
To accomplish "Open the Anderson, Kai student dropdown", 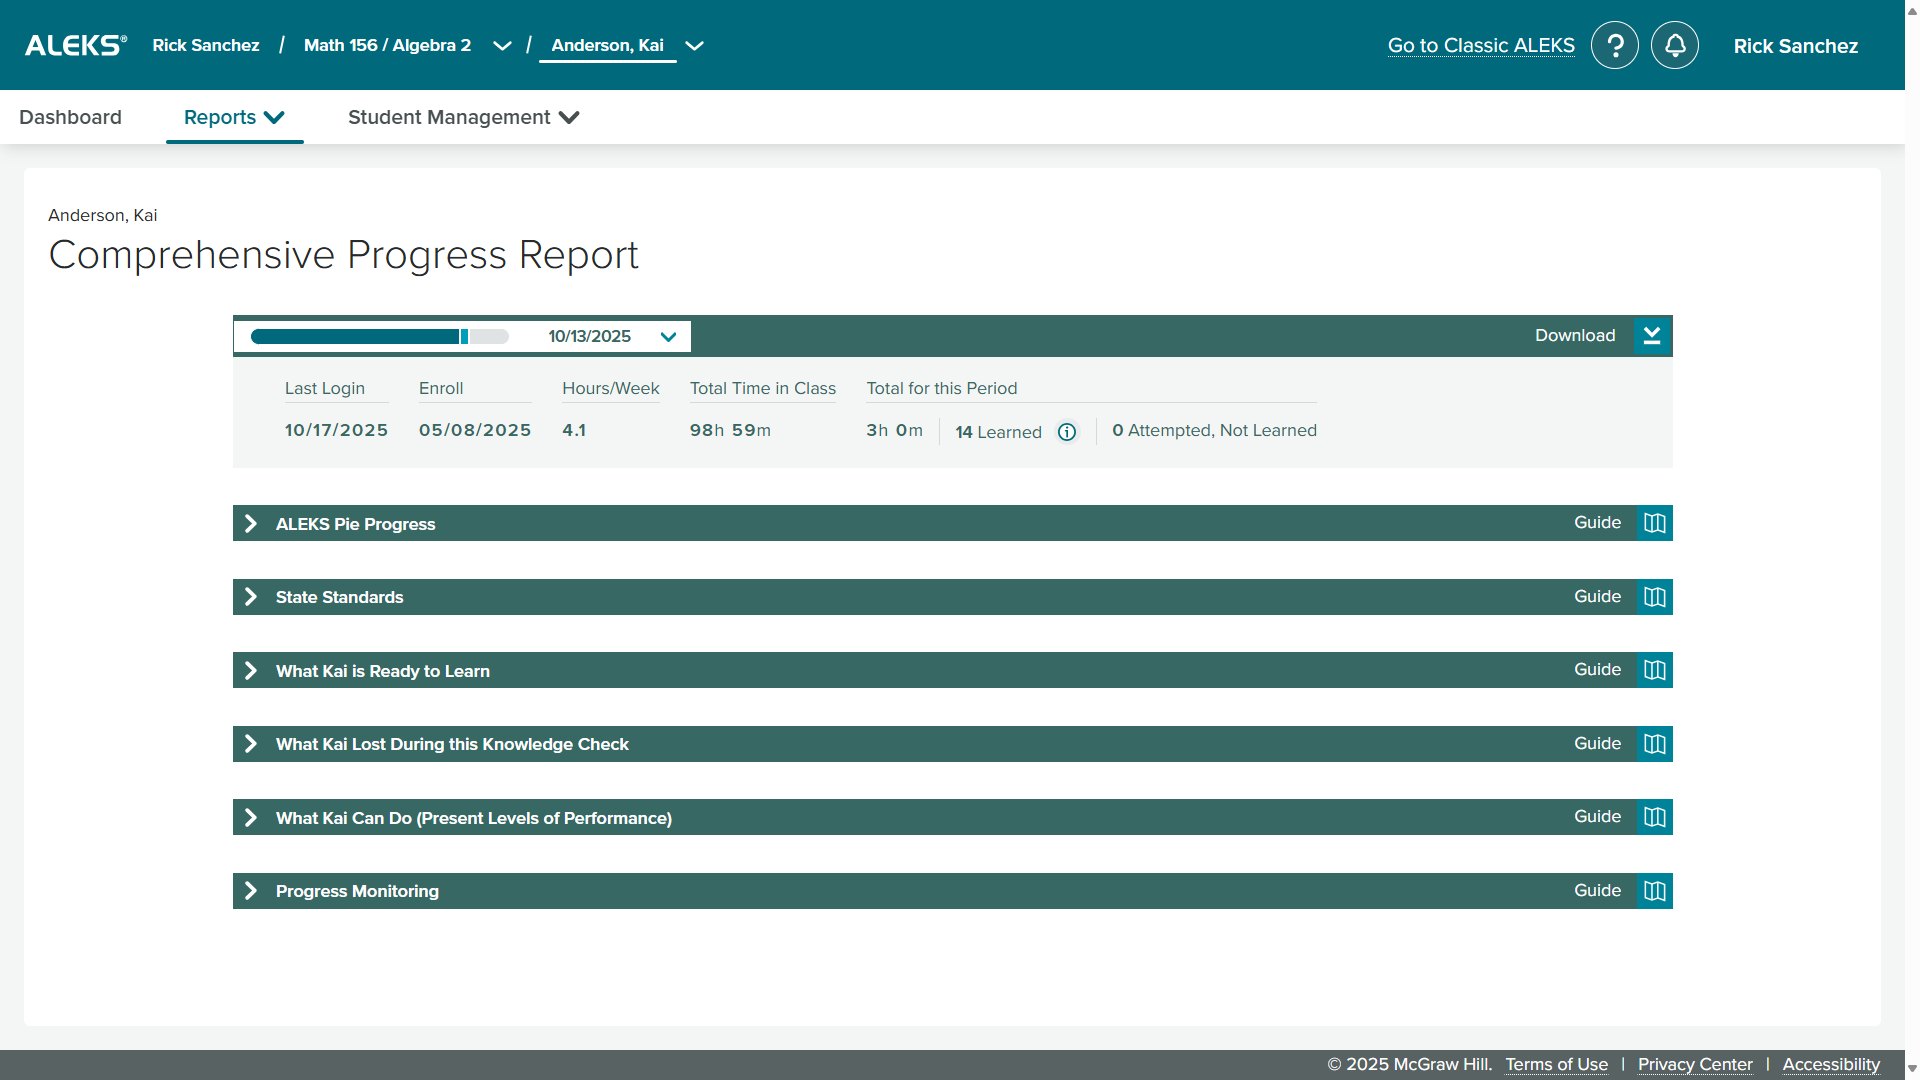I will point(694,46).
